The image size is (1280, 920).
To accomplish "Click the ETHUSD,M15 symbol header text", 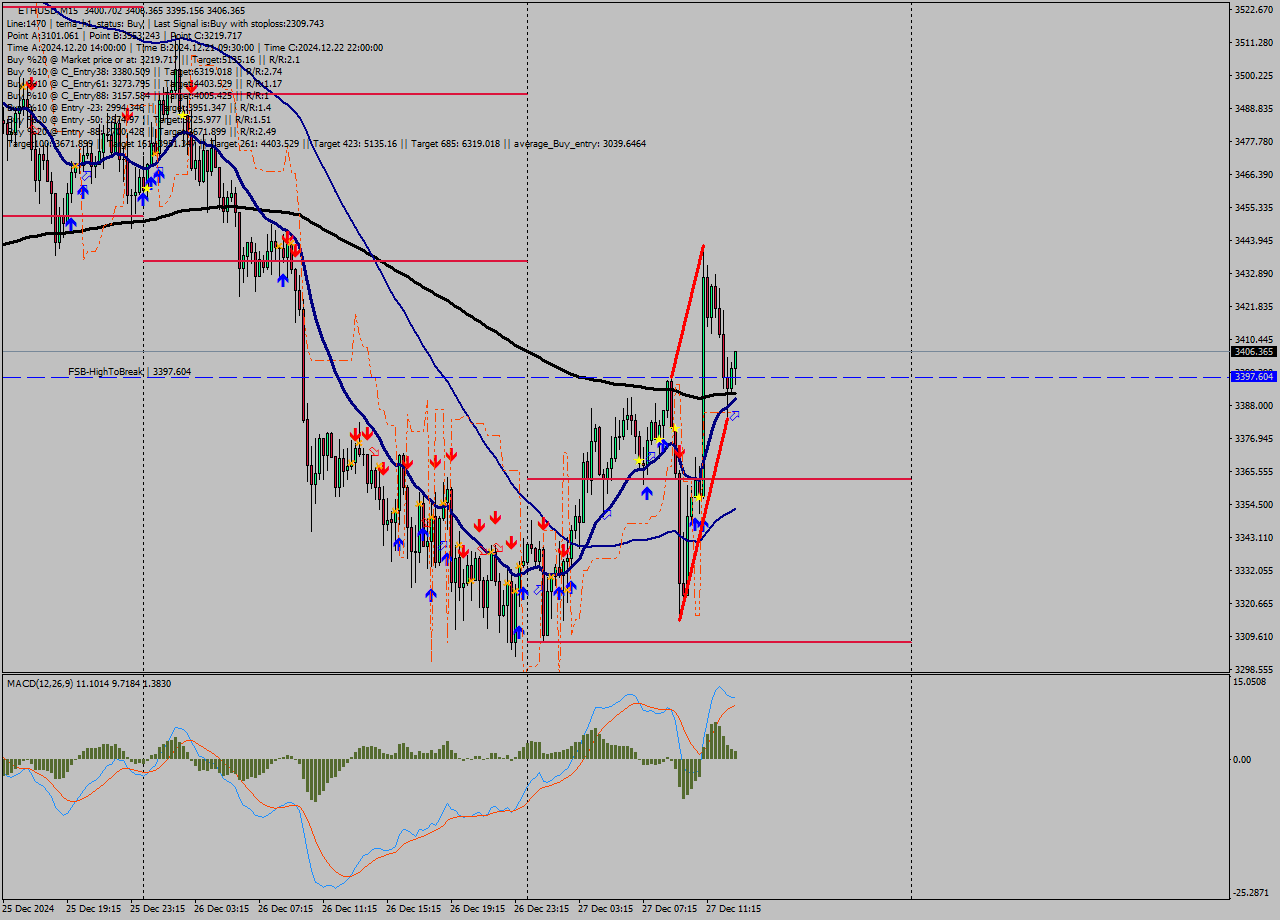I will [50, 10].
